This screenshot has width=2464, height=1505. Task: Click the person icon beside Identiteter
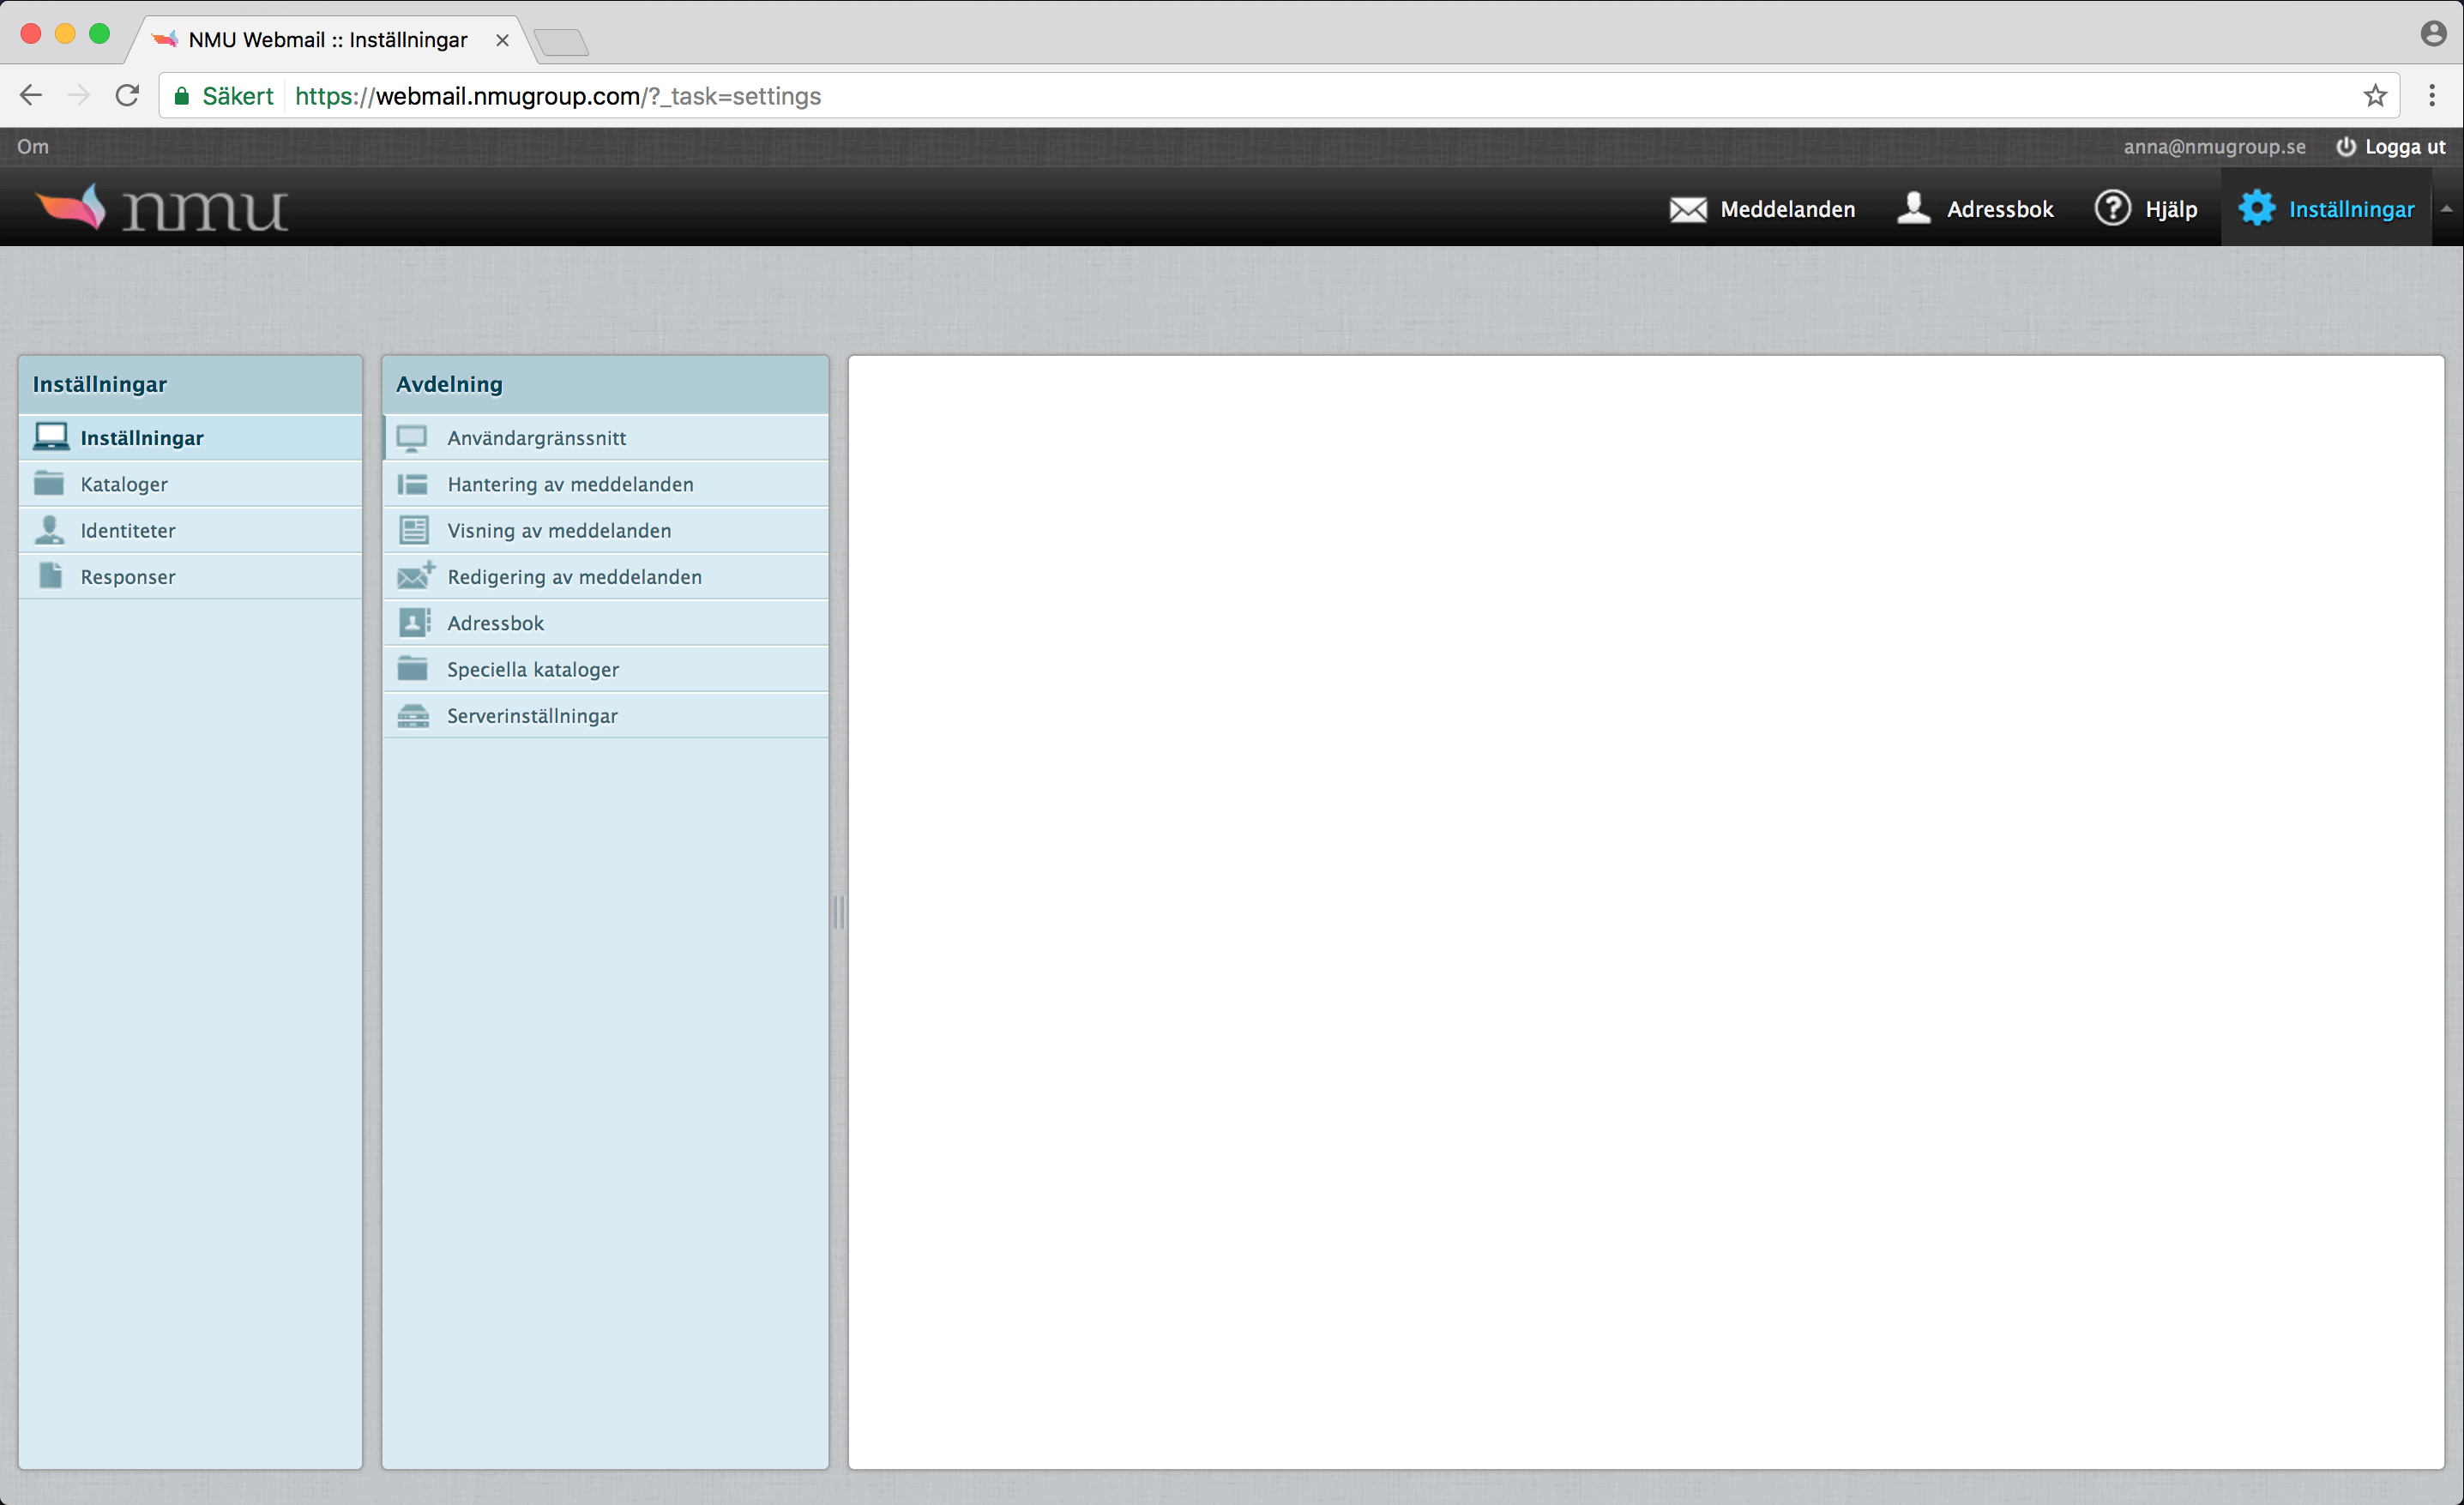49,529
